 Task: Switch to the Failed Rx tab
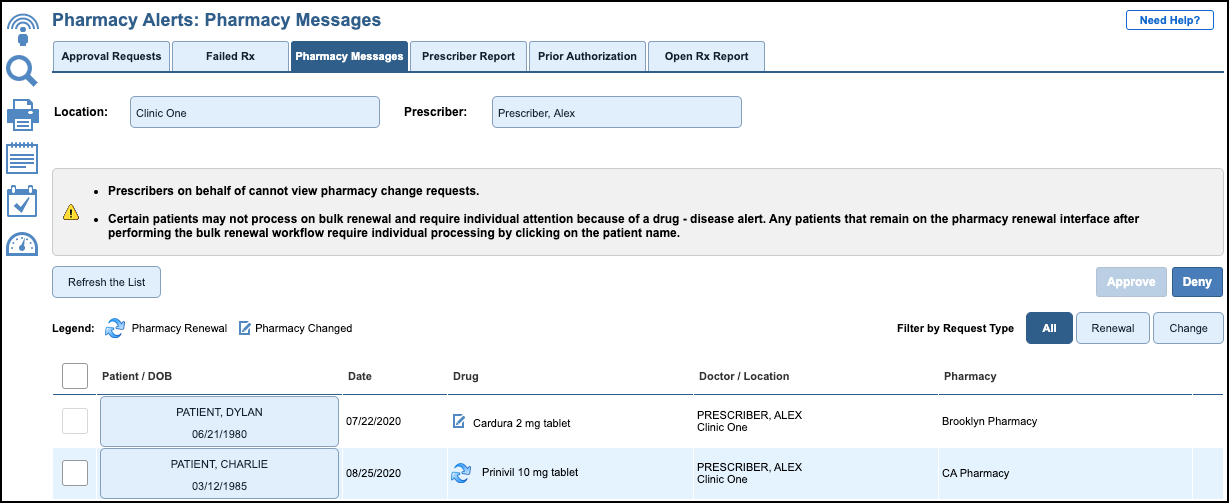coord(230,57)
